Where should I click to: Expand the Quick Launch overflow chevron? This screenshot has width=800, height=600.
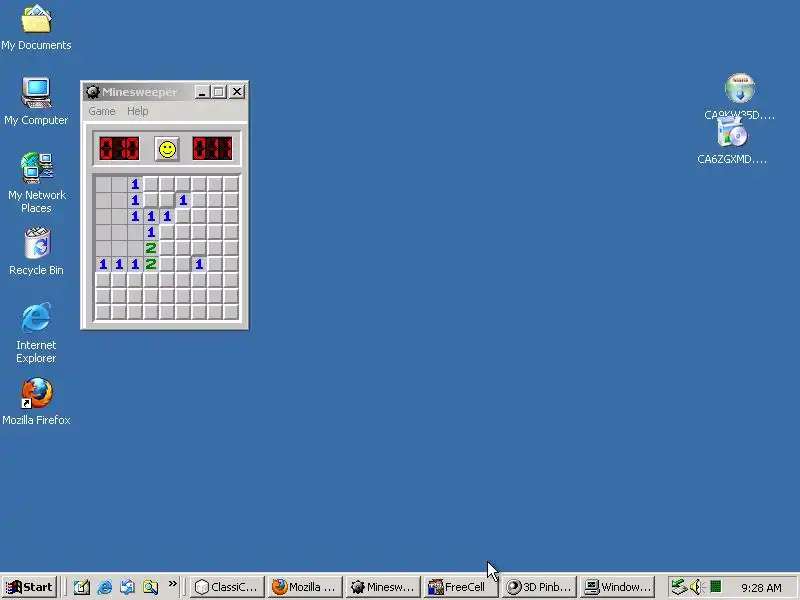click(x=172, y=584)
